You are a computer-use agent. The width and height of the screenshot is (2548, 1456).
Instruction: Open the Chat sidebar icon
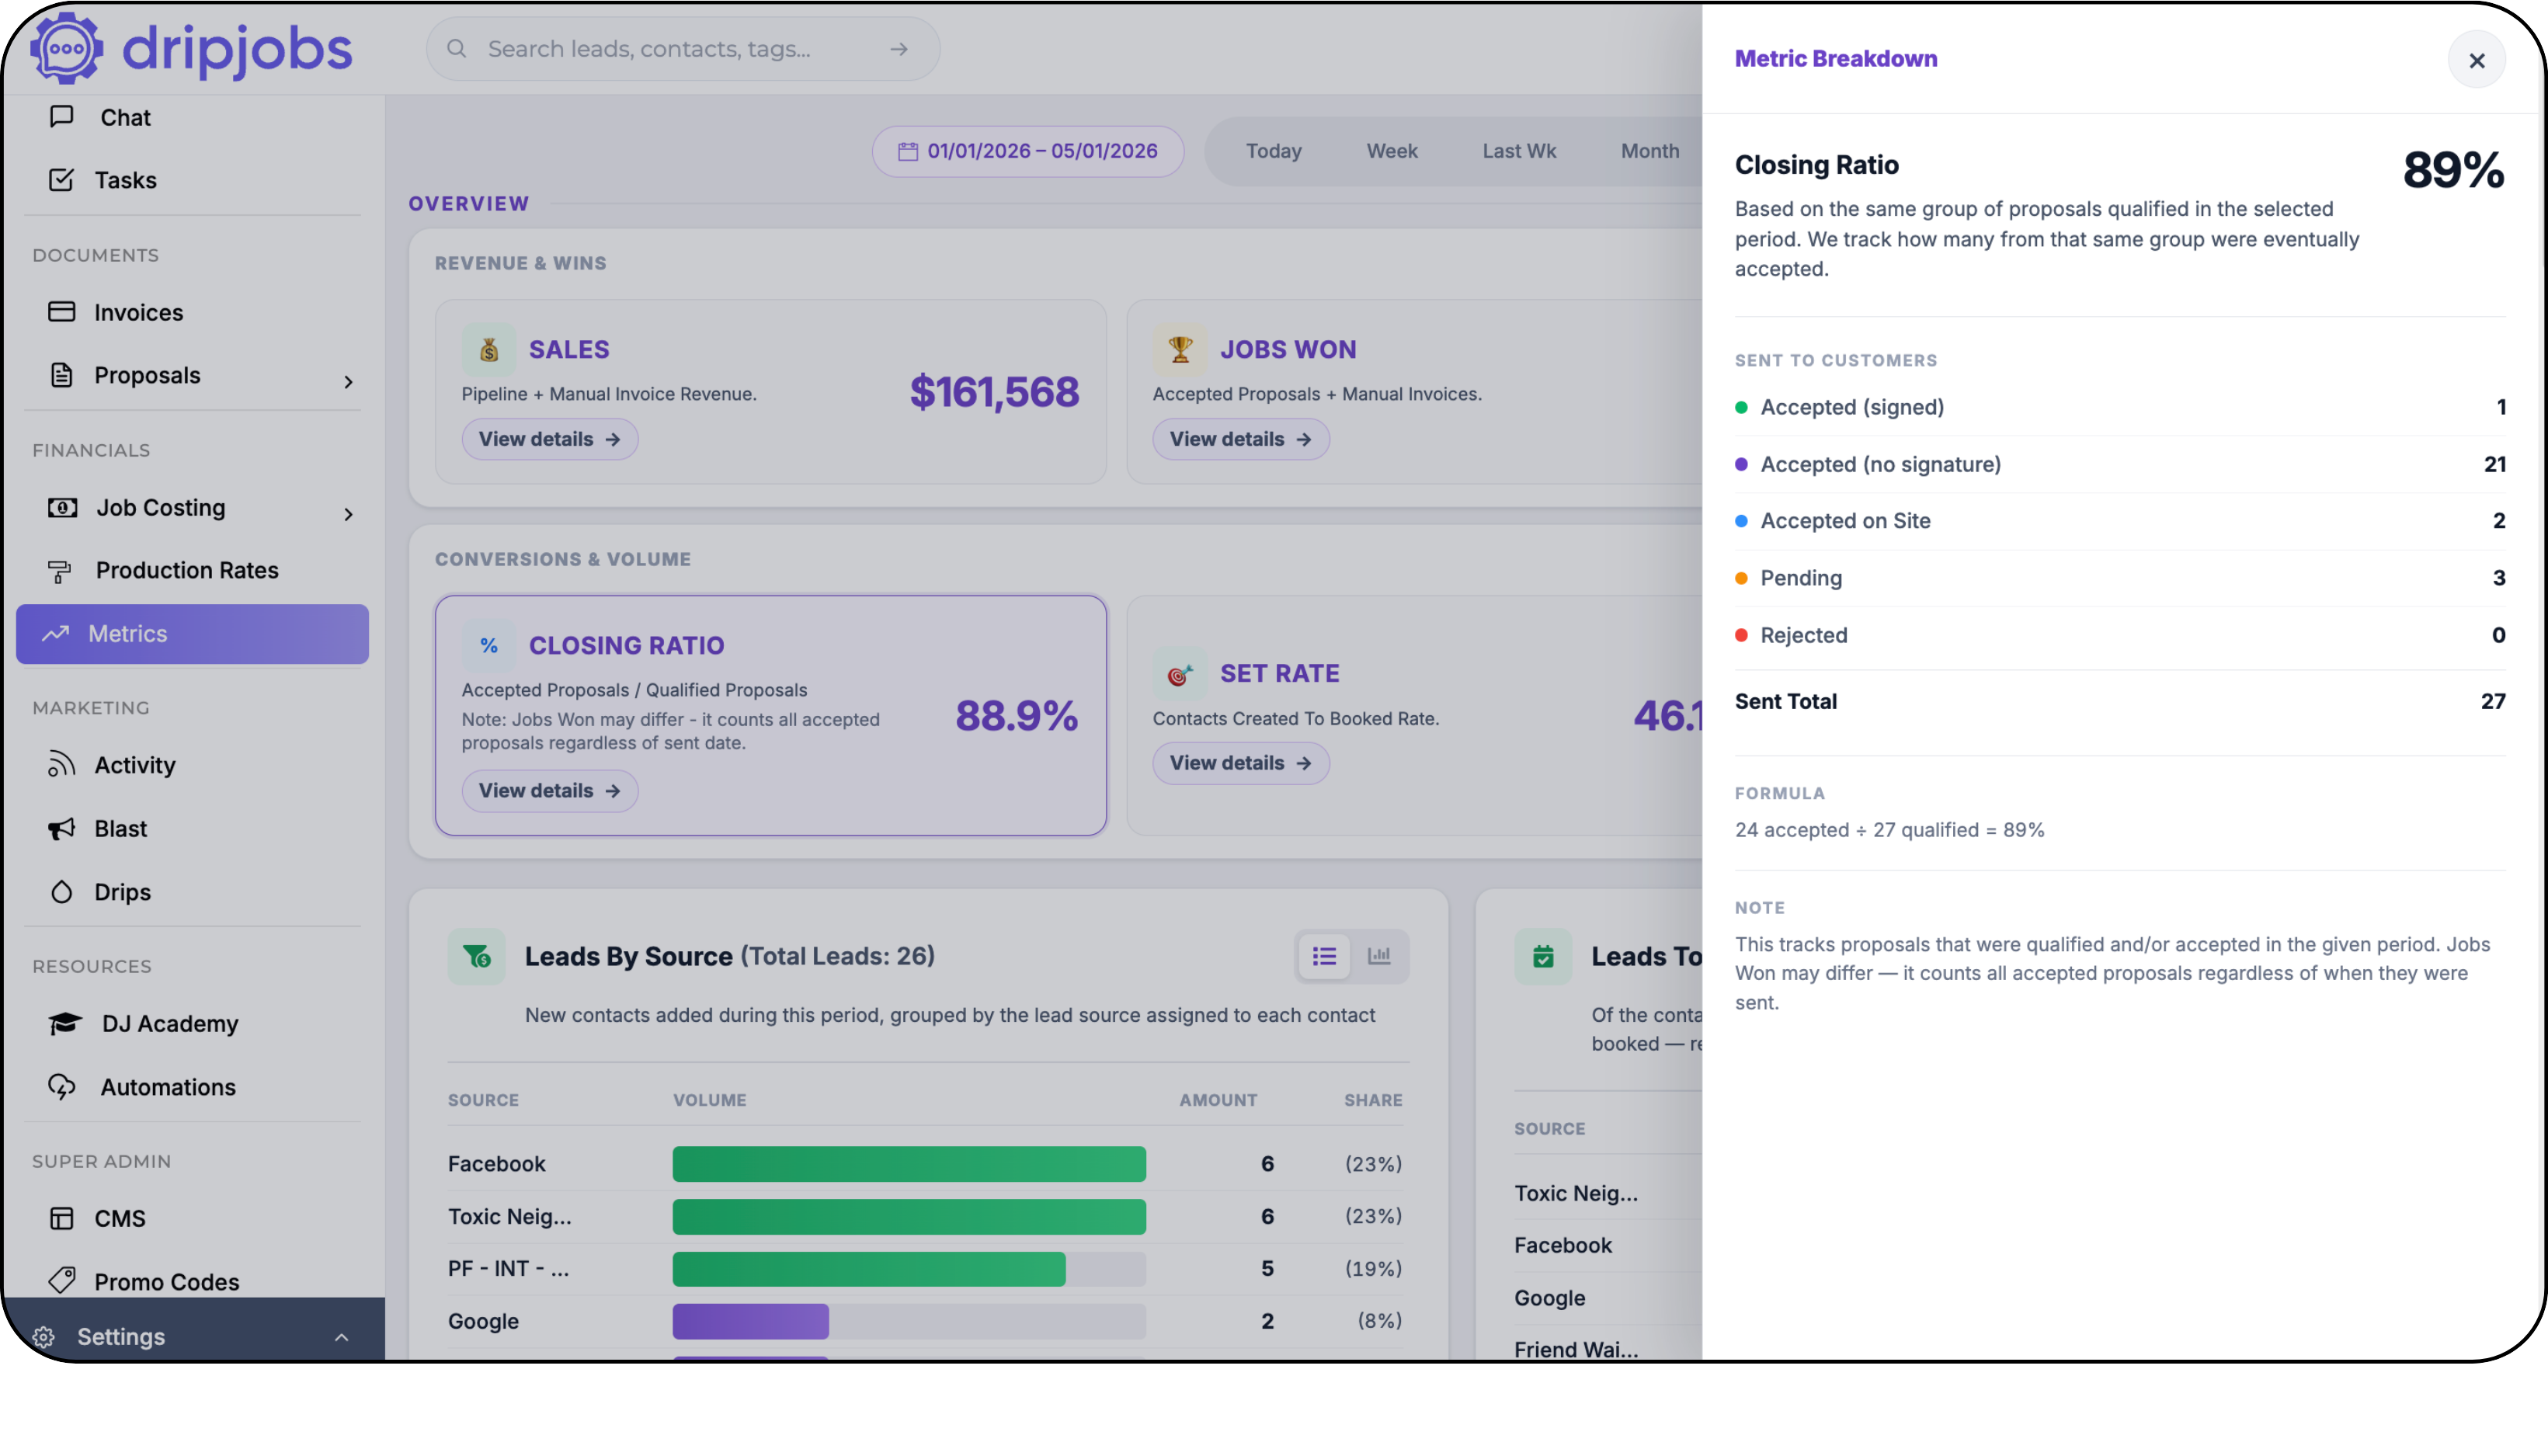(62, 117)
